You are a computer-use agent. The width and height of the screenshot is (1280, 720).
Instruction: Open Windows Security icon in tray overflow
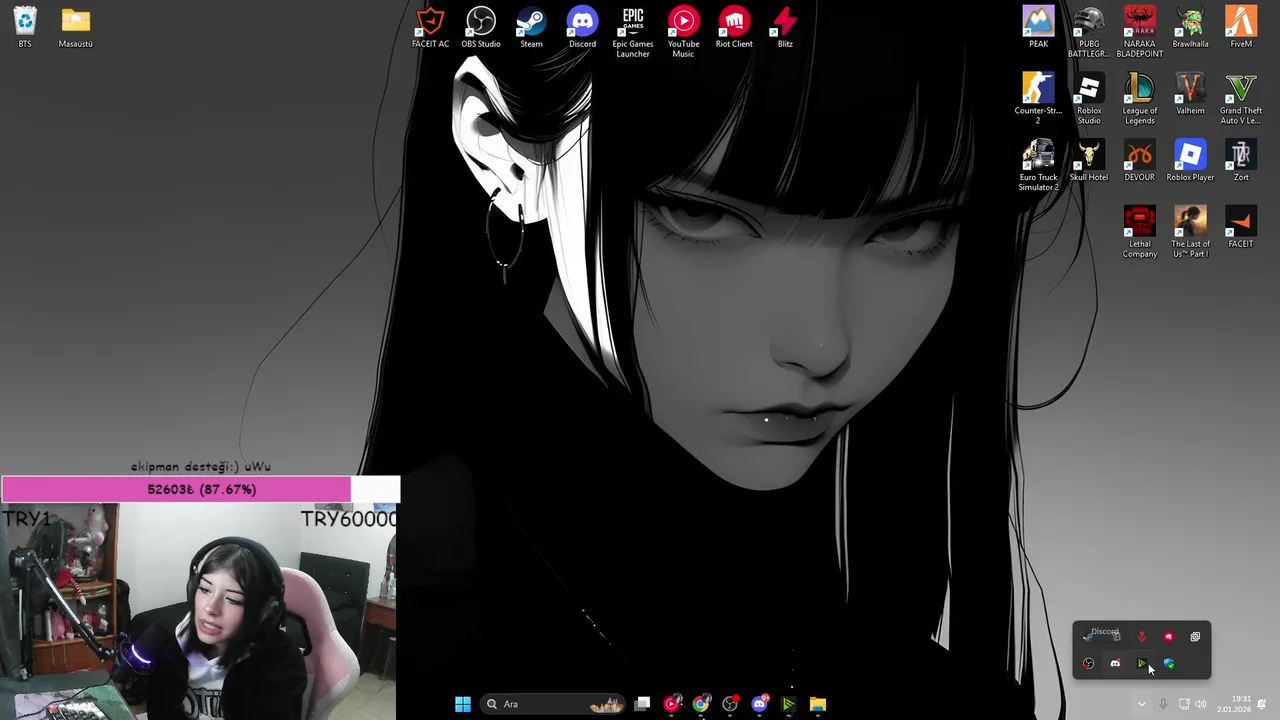1169,663
